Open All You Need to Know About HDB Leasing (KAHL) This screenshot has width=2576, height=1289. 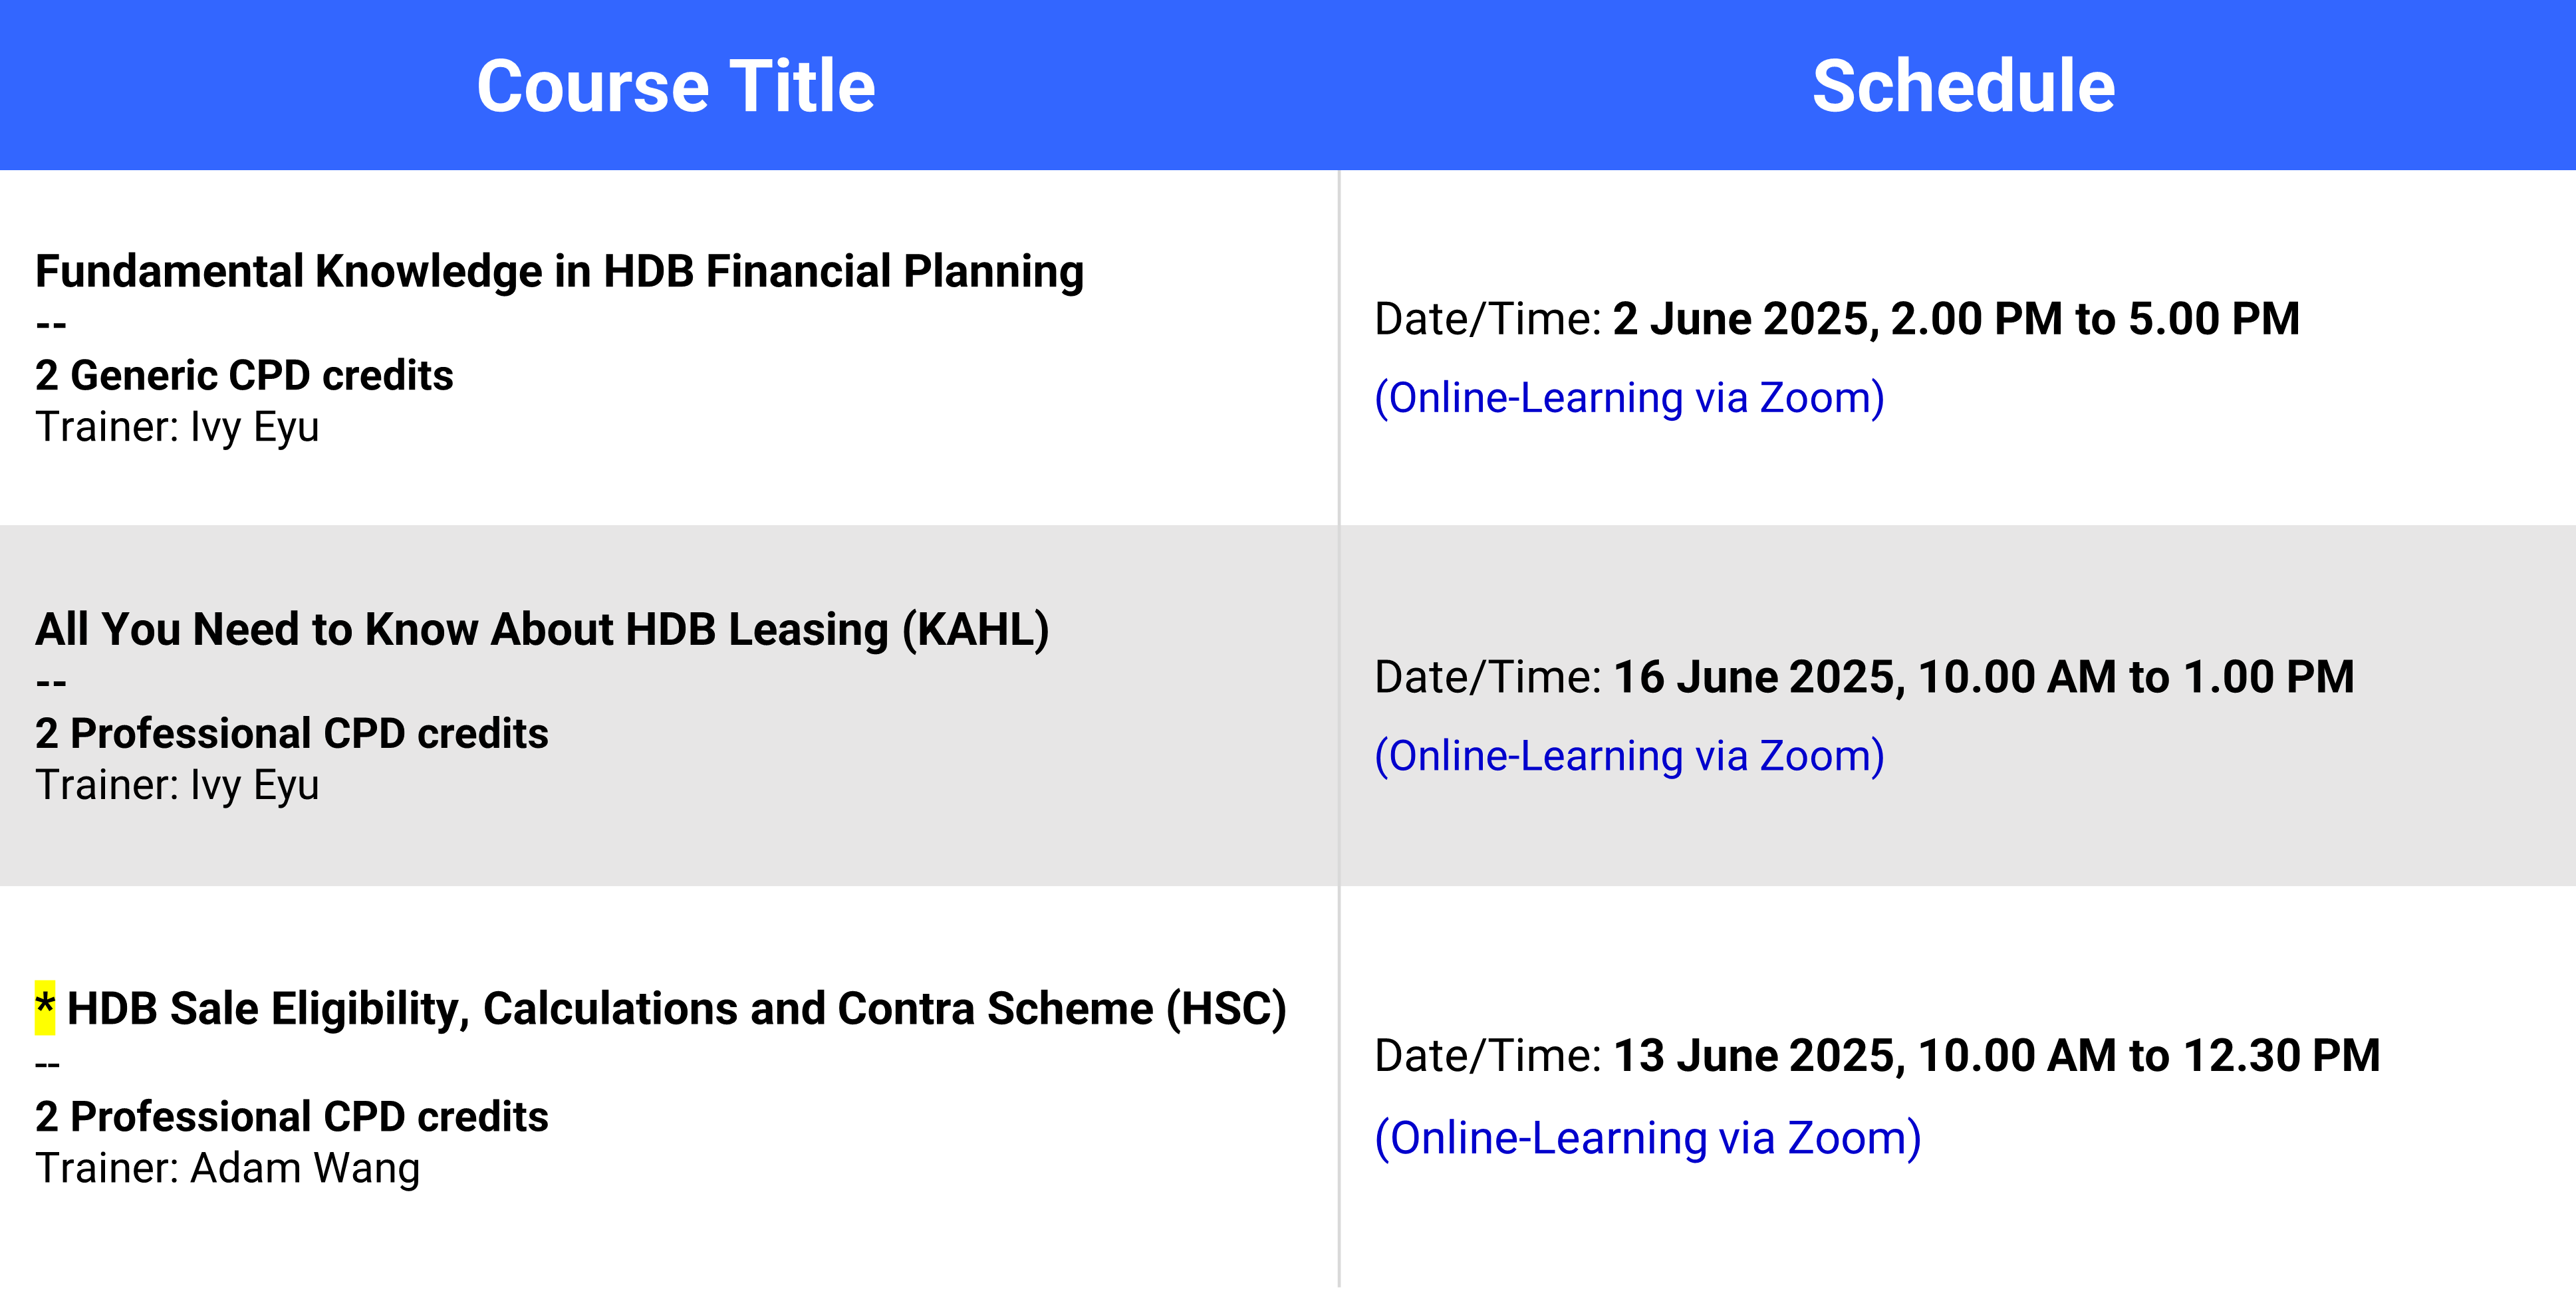tap(542, 630)
